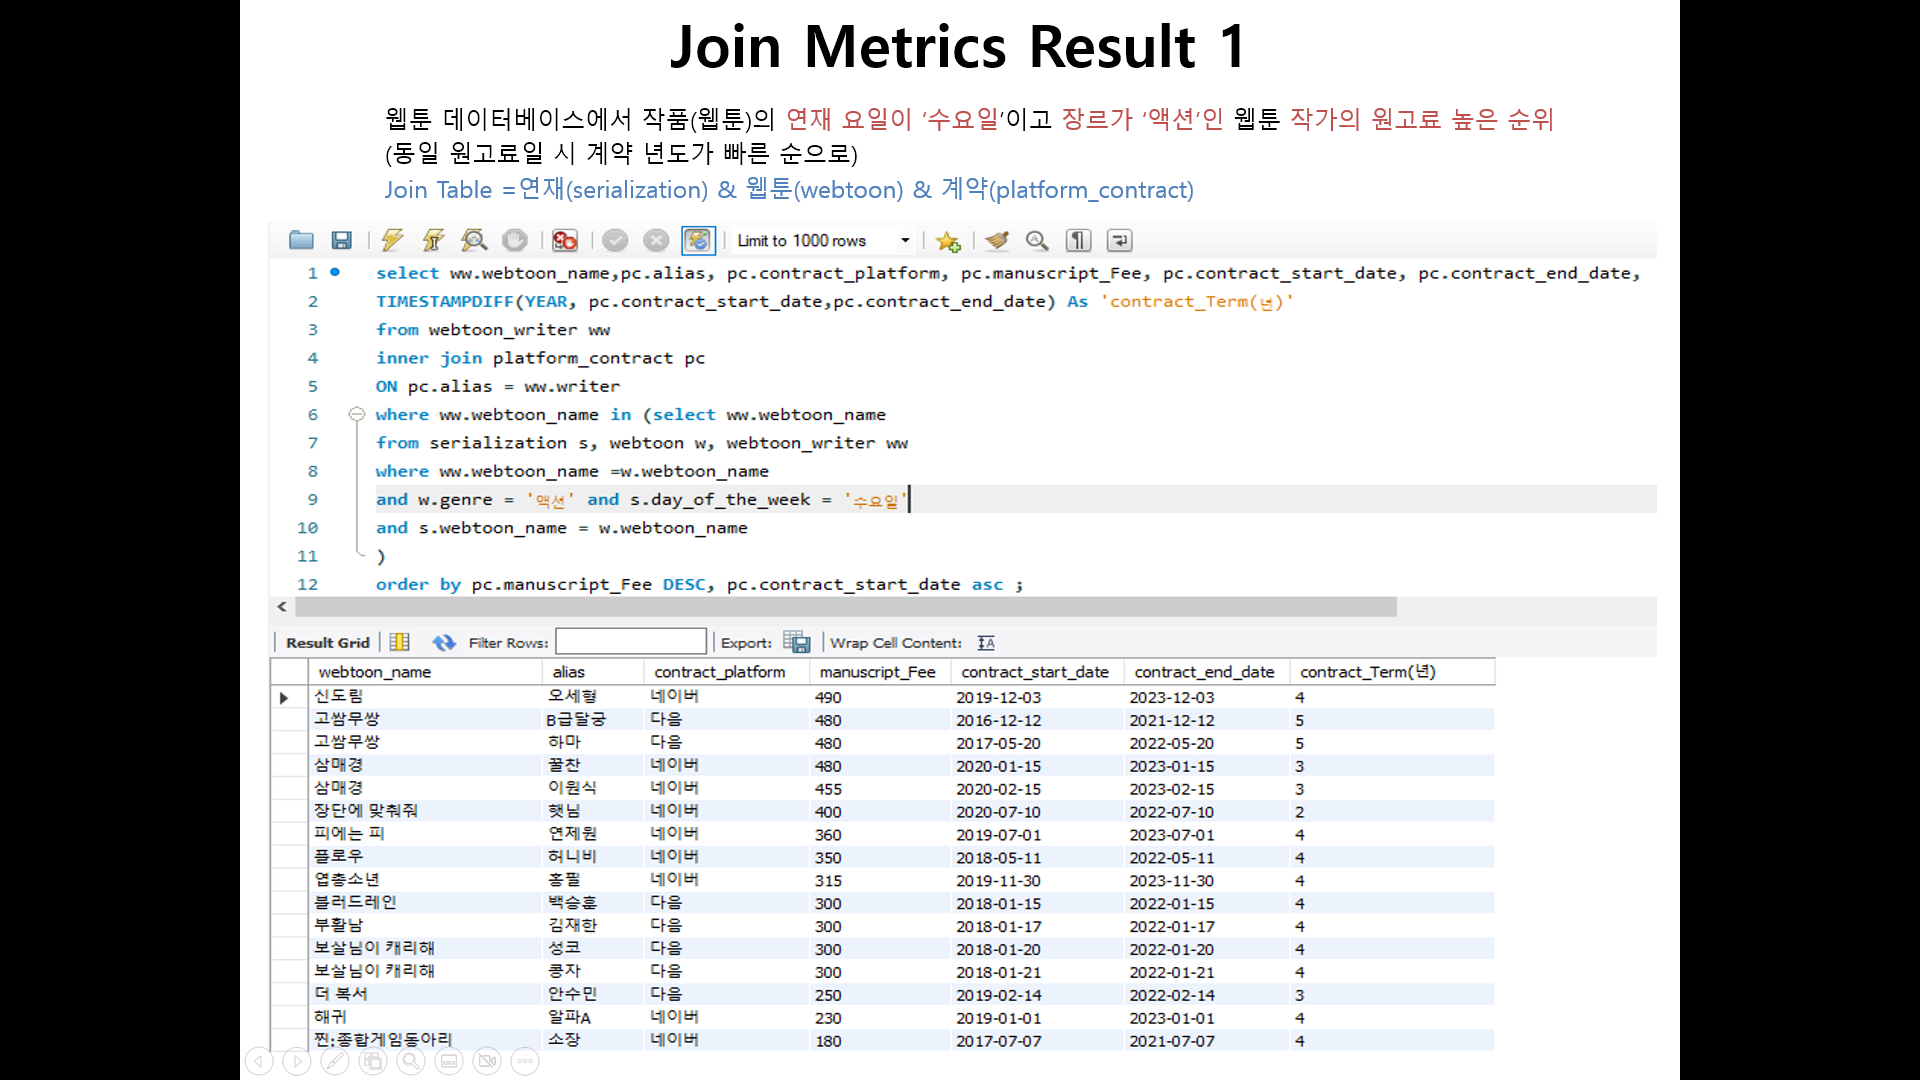Viewport: 1920px width, 1080px height.
Task: Run Explain plan (lightning with magnifier icon)
Action: point(474,240)
